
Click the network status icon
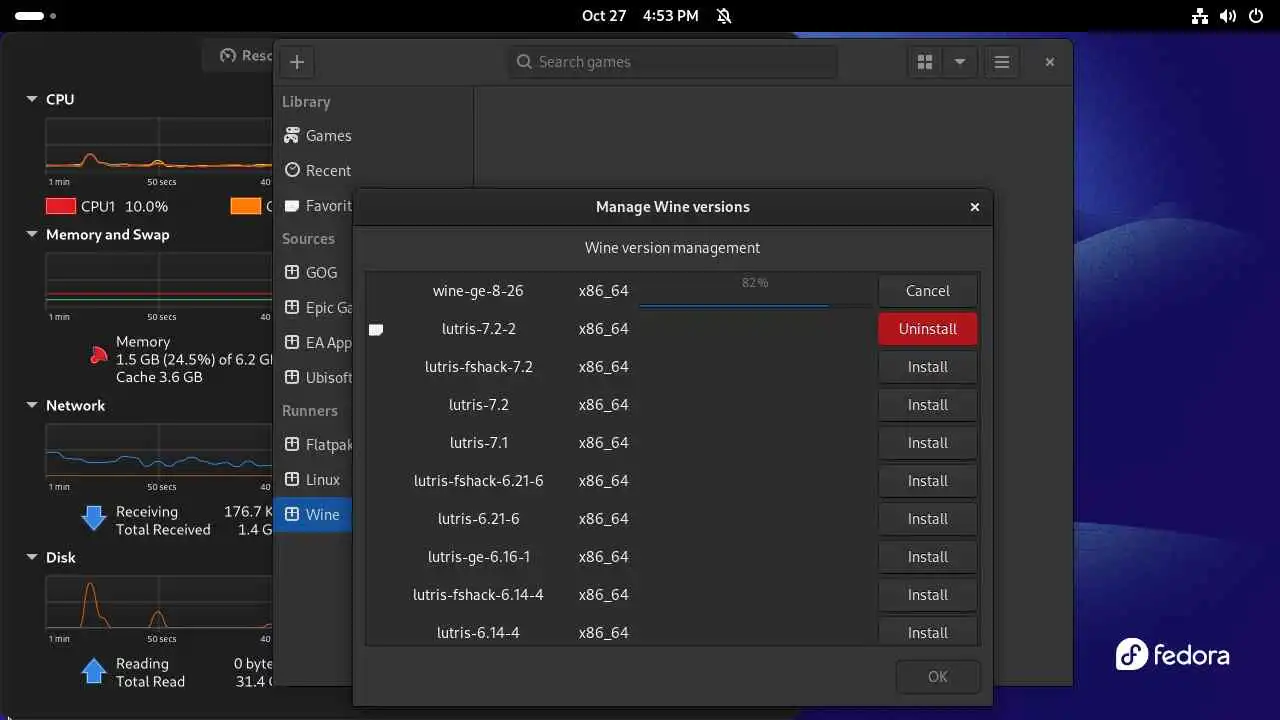(x=1201, y=16)
